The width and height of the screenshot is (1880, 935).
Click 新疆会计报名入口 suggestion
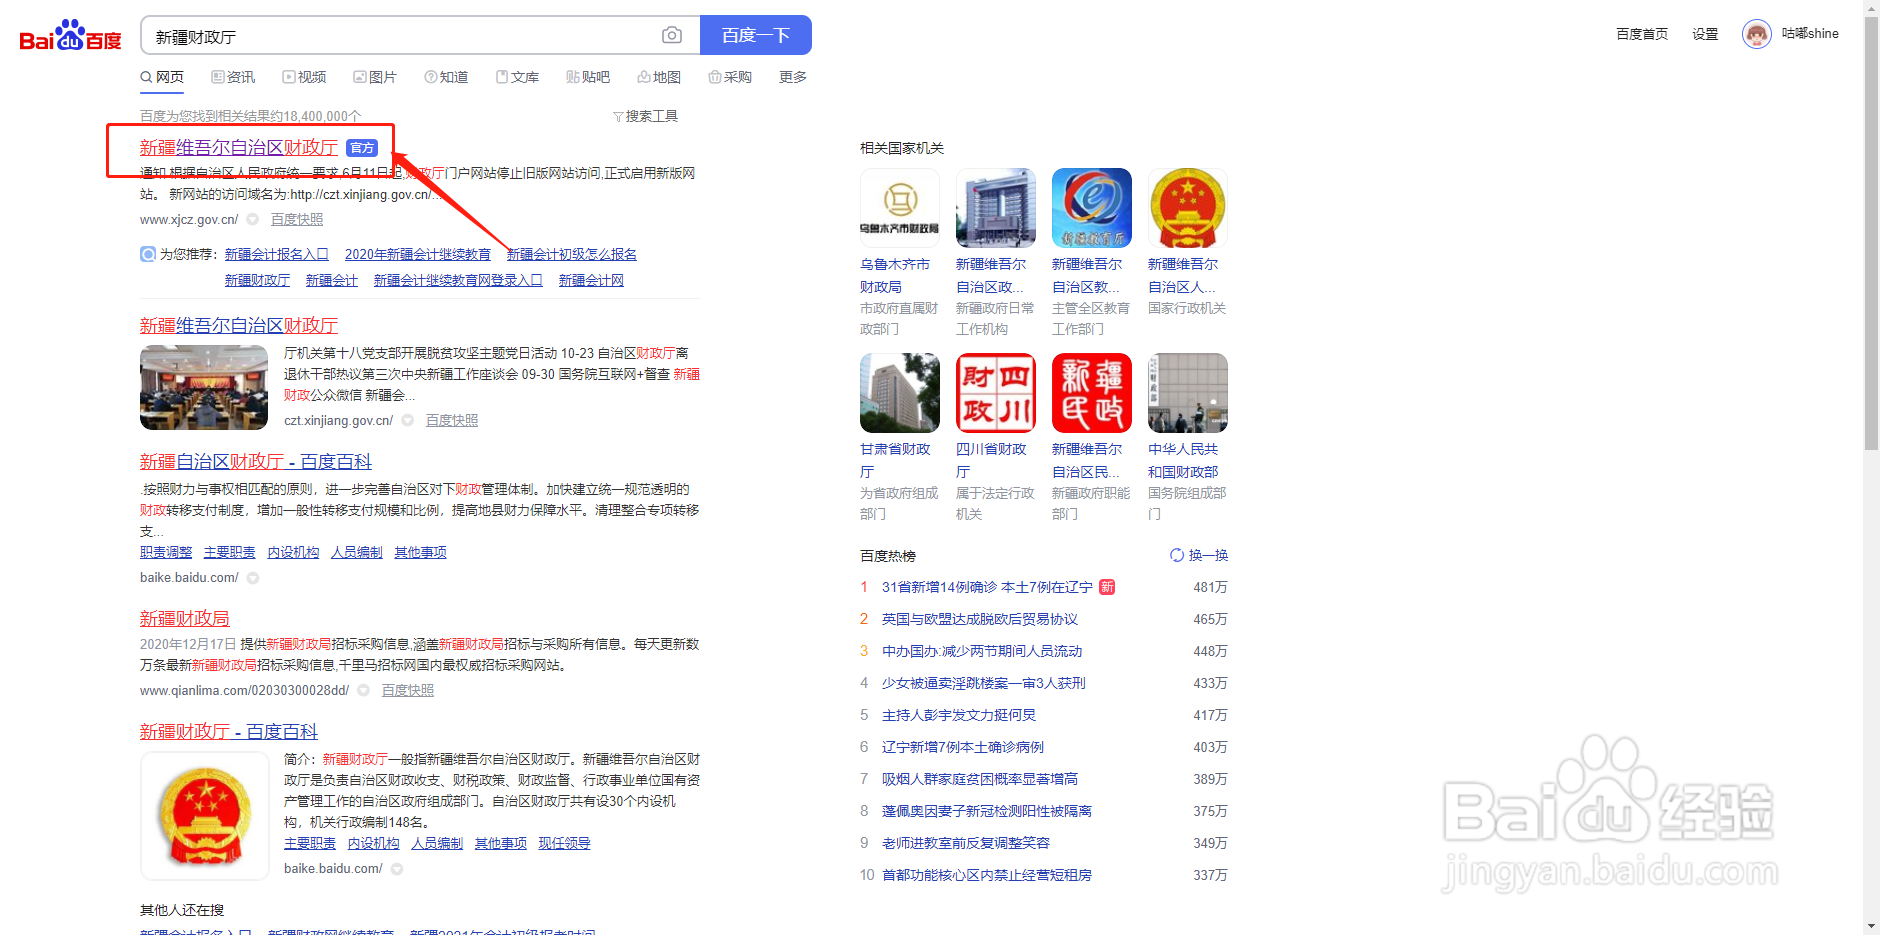click(x=277, y=254)
